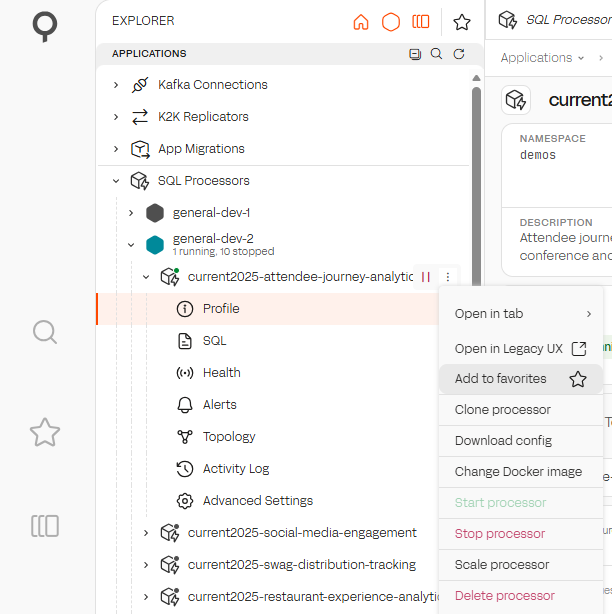Open favorites star in left sidebar

pyautogui.click(x=45, y=432)
